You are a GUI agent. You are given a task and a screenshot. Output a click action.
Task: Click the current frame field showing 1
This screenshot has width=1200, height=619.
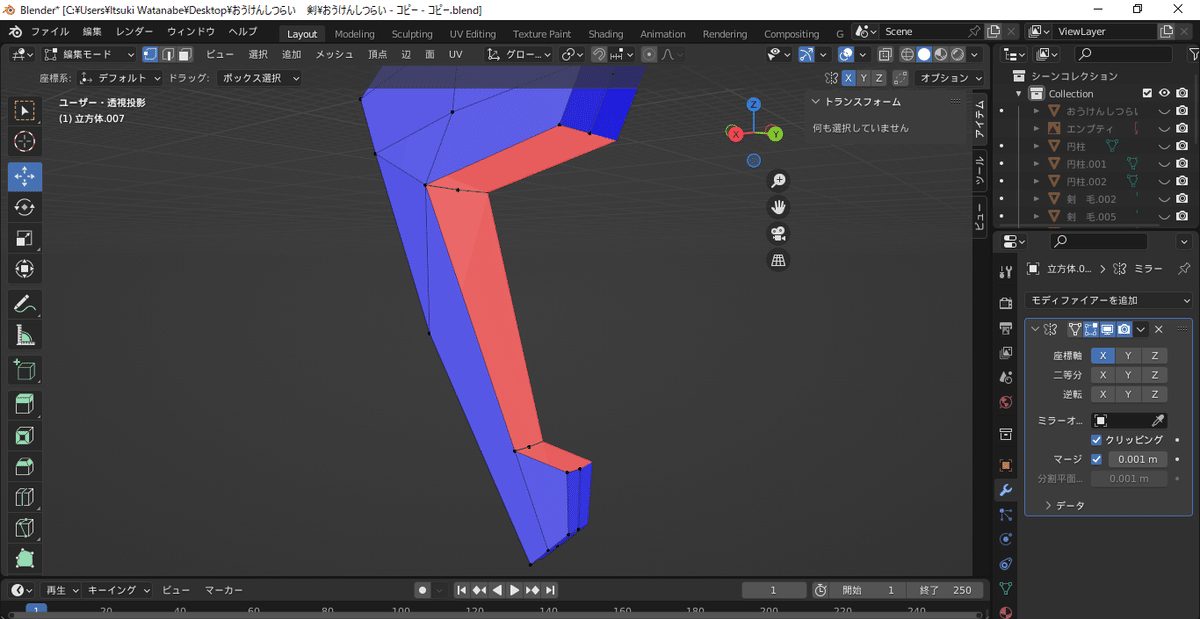[774, 590]
